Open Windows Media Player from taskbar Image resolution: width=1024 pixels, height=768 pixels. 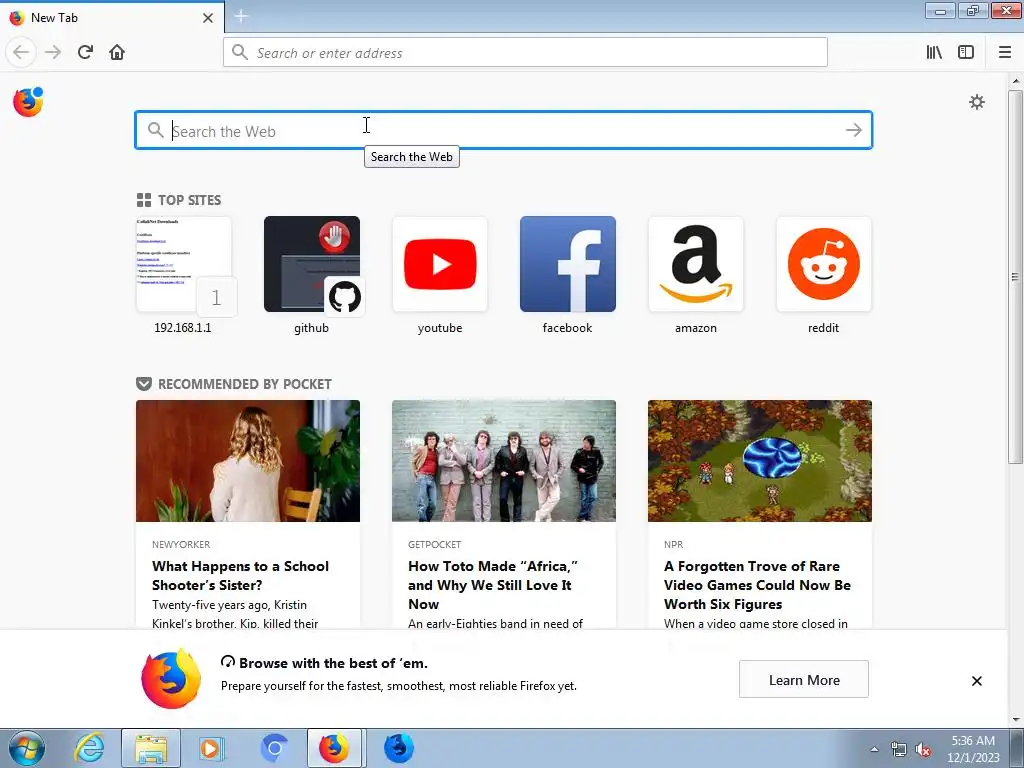pyautogui.click(x=212, y=748)
